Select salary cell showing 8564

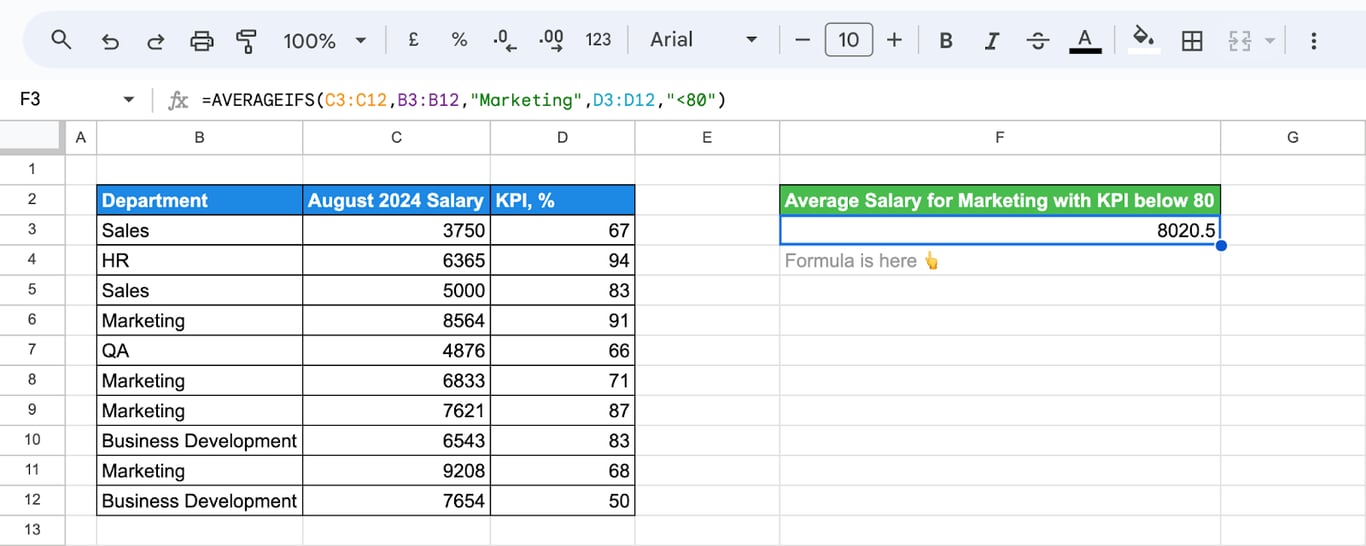point(396,320)
